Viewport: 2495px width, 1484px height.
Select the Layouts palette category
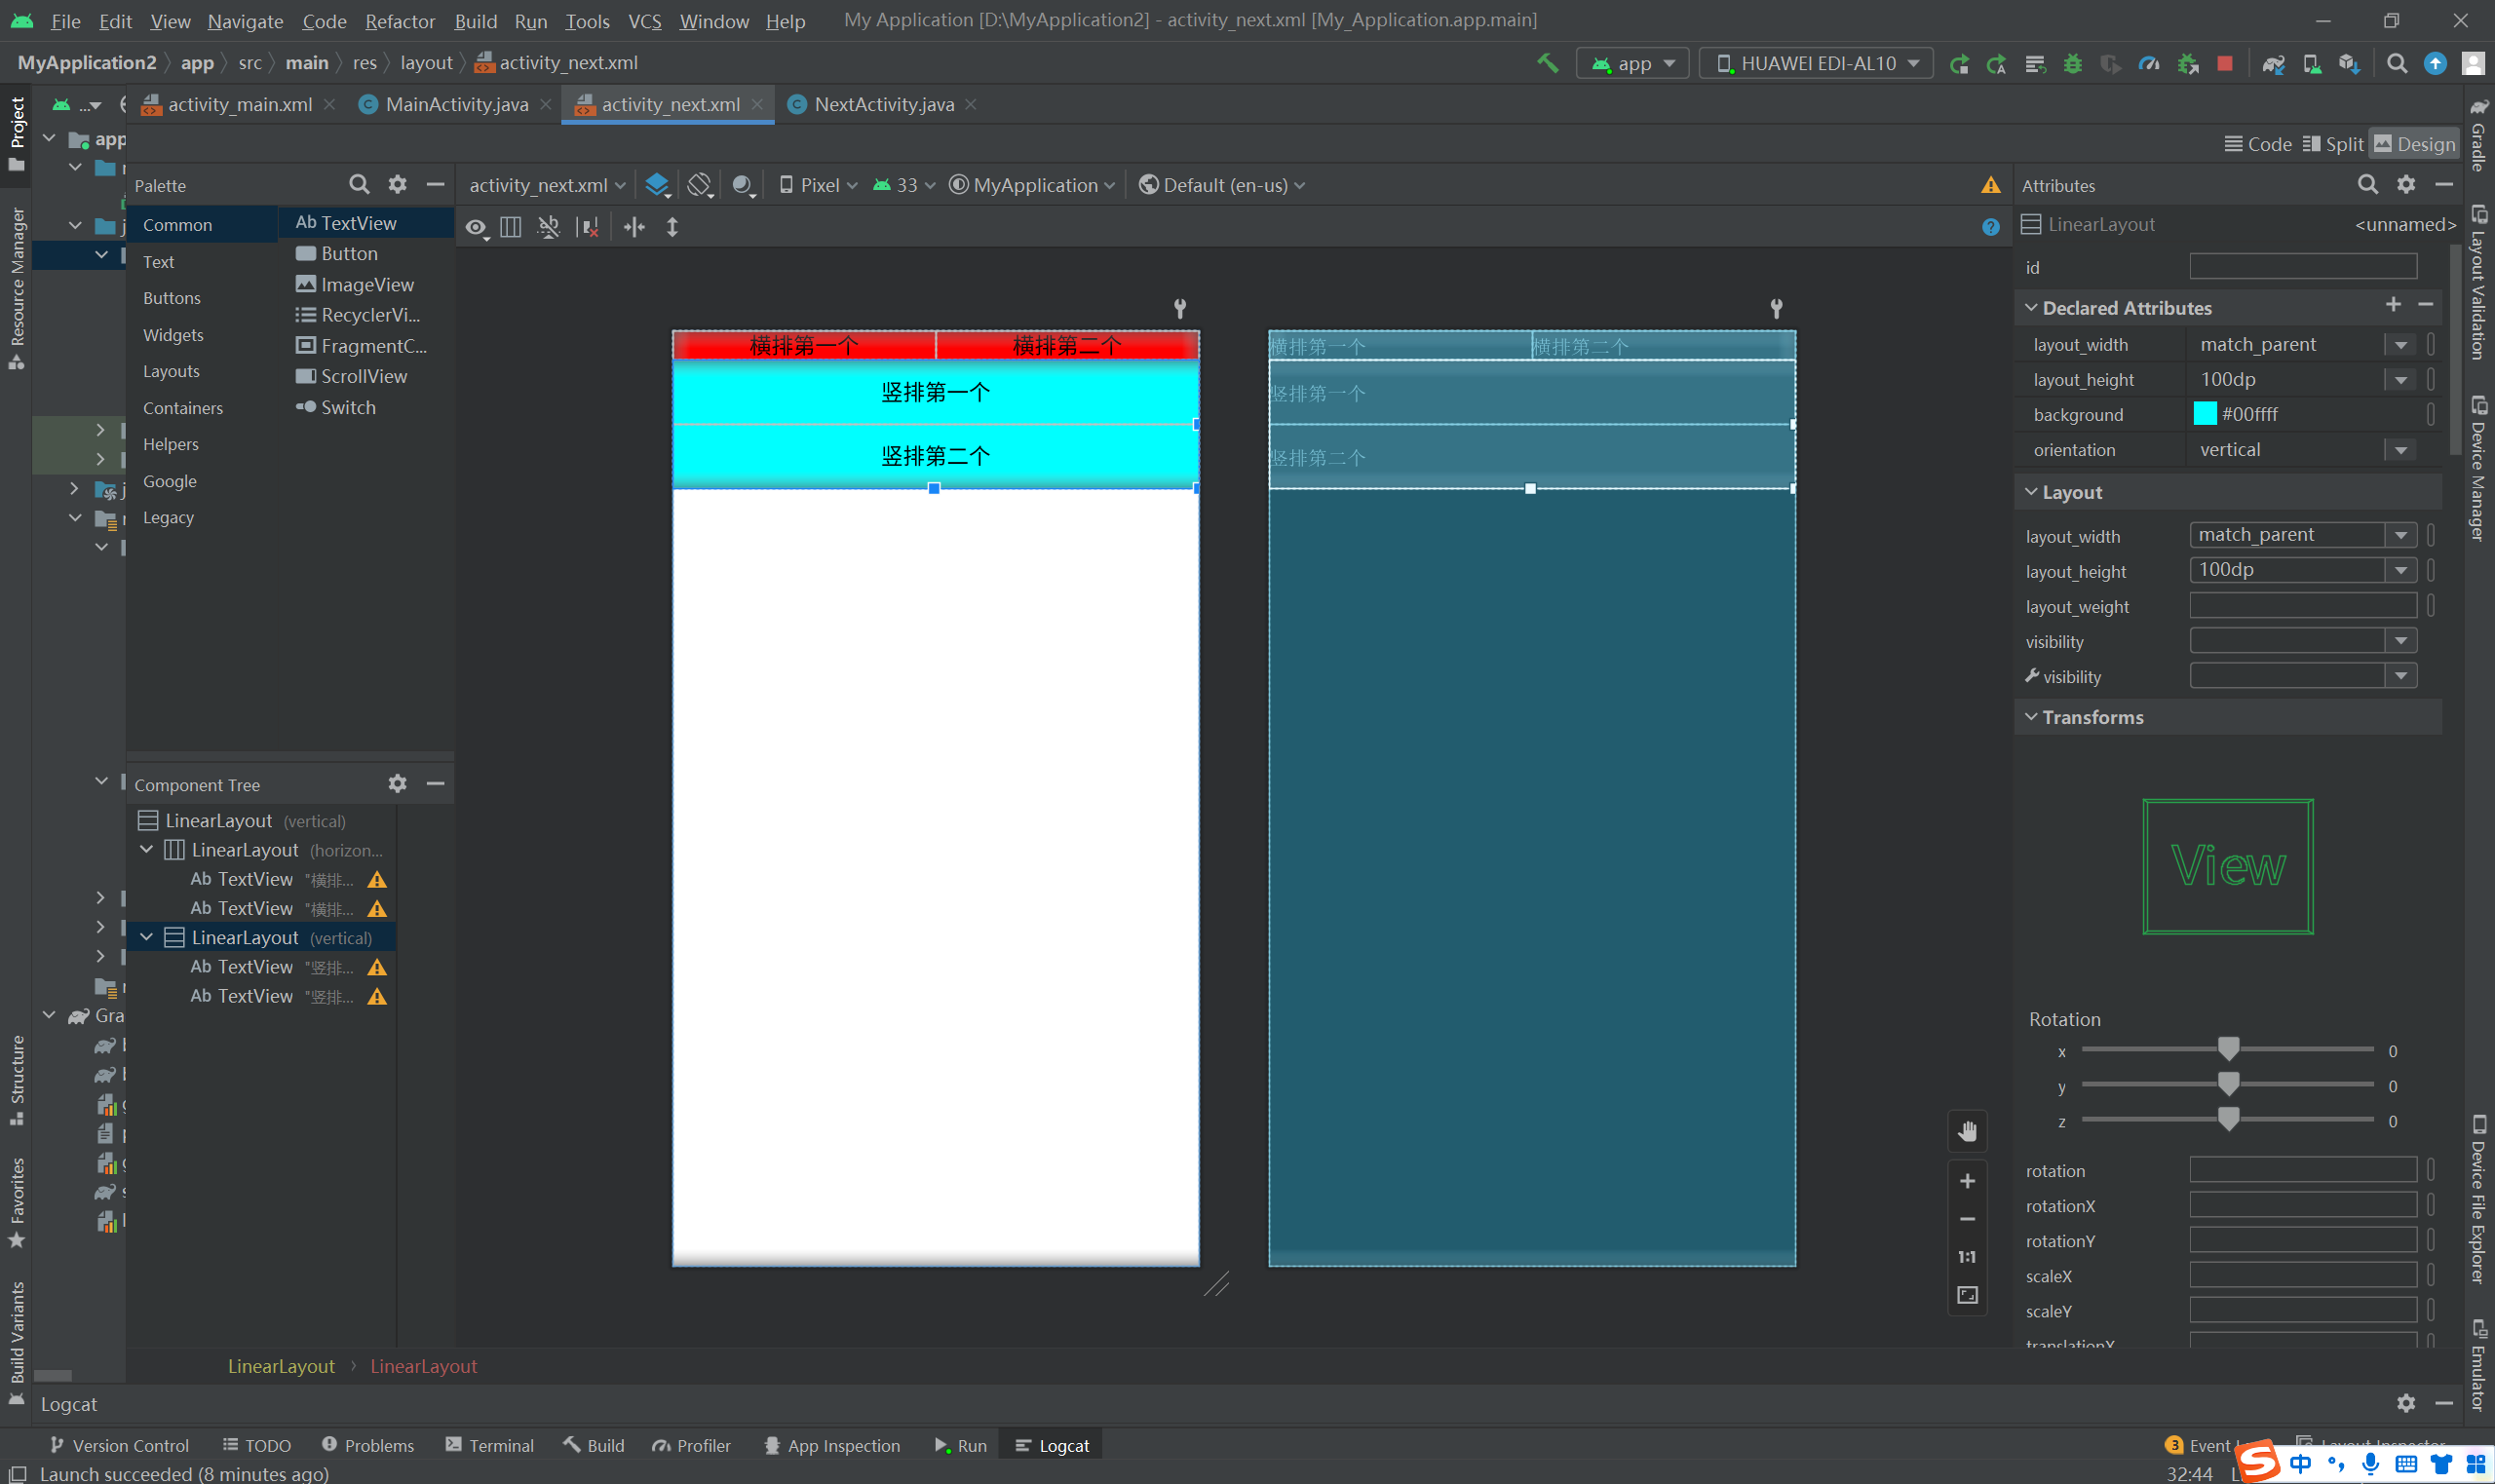point(171,371)
